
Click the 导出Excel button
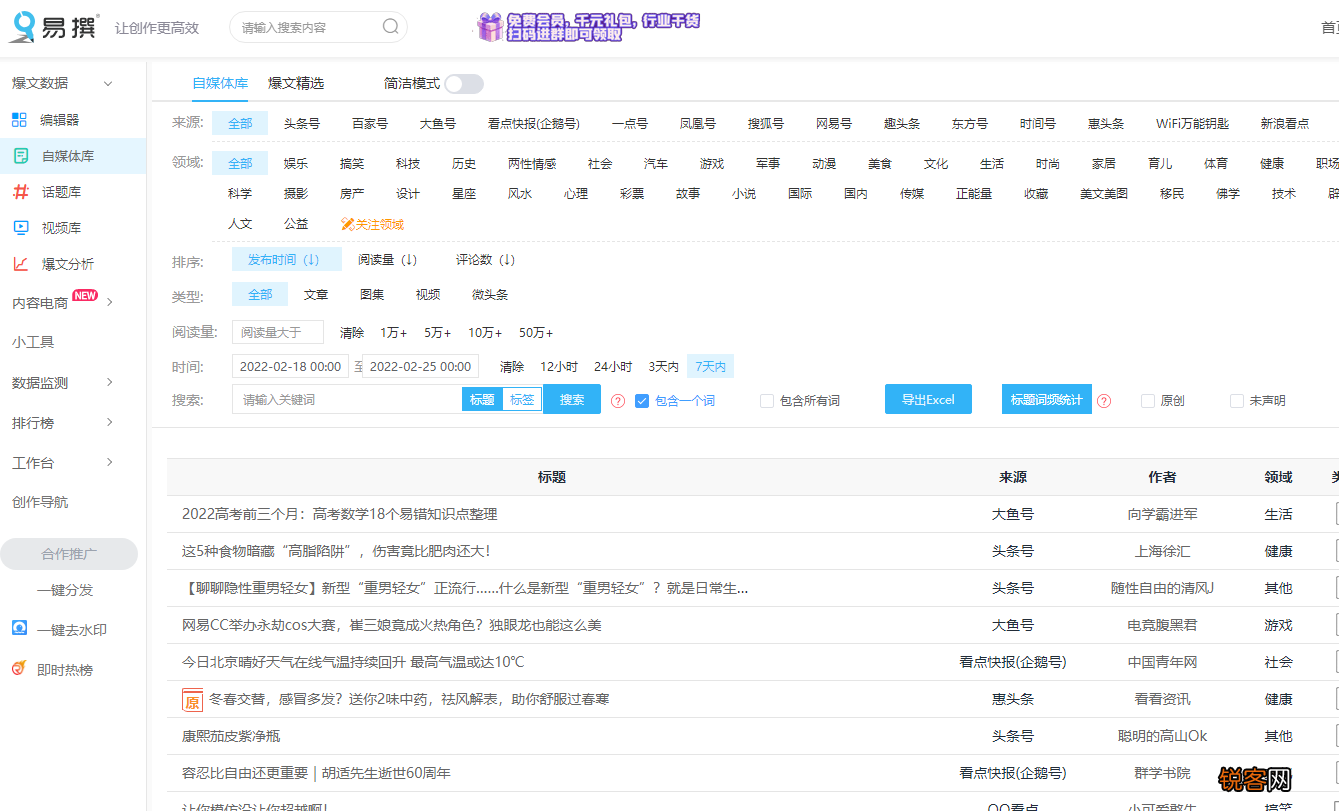pos(928,400)
